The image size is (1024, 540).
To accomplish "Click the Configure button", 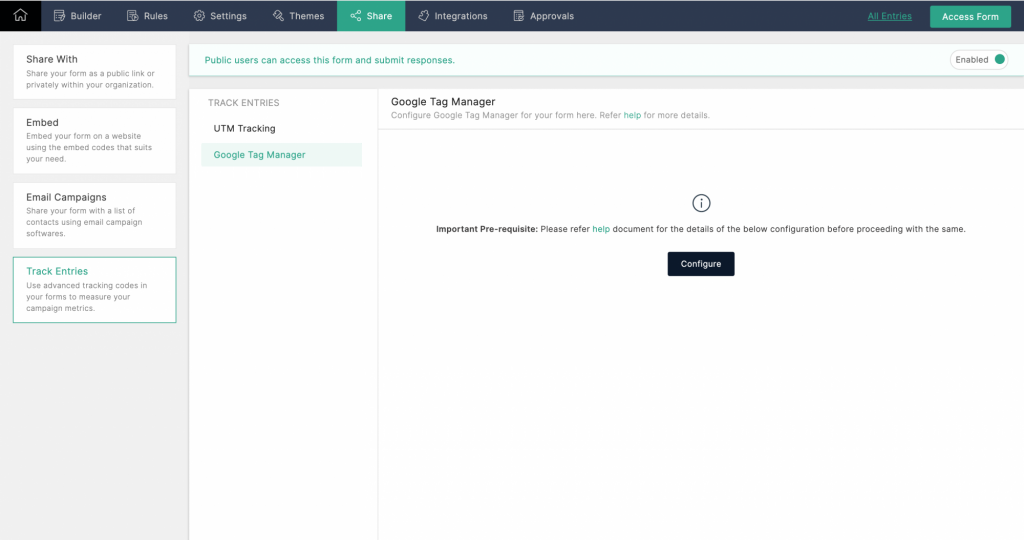I will (701, 264).
